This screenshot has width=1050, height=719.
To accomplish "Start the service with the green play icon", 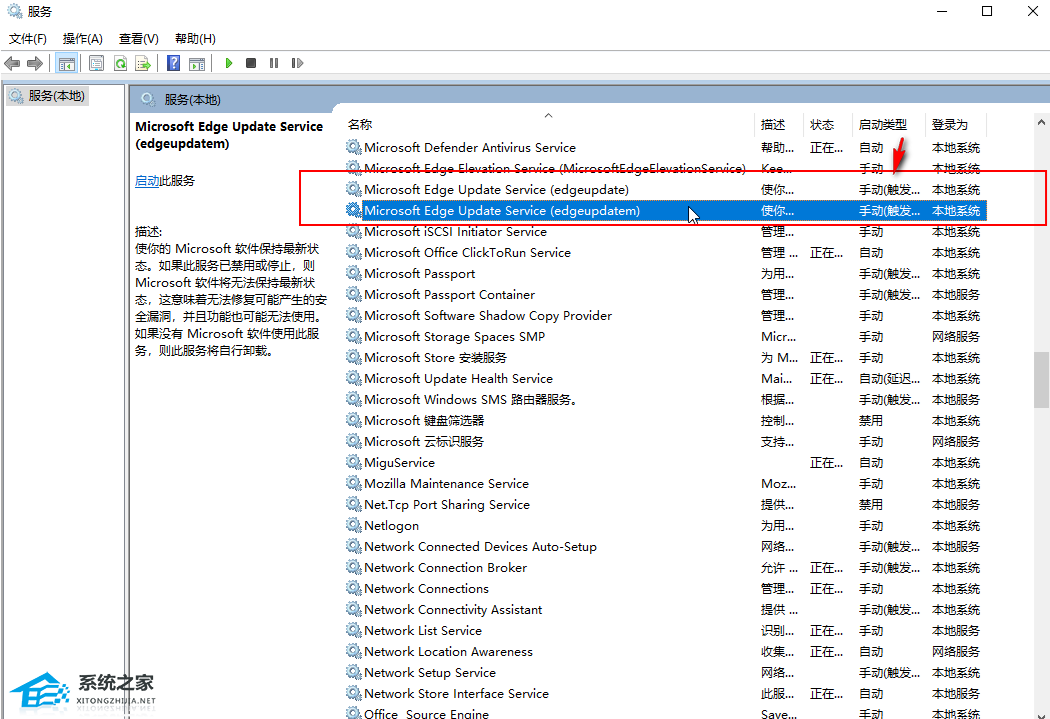I will coord(228,63).
